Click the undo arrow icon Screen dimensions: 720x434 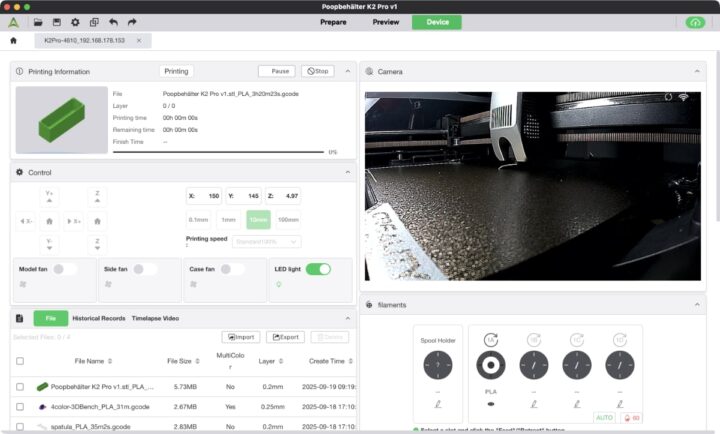(x=112, y=22)
